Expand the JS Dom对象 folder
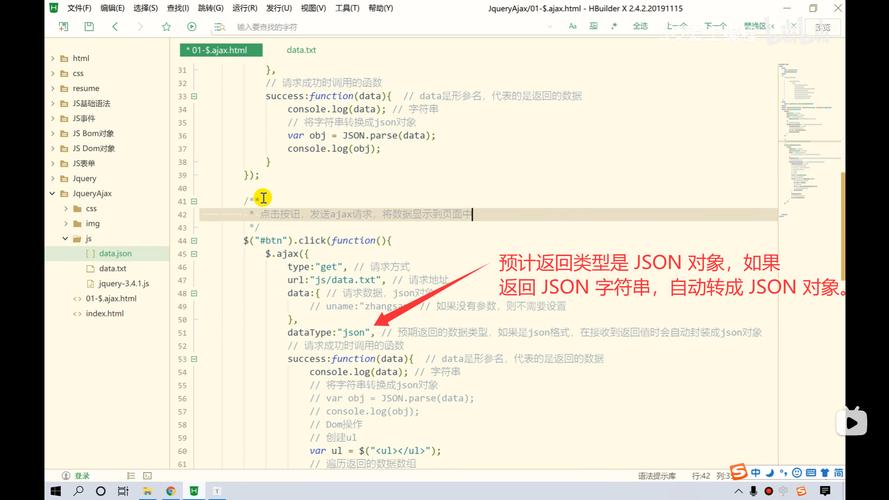The width and height of the screenshot is (889, 500). pos(53,148)
